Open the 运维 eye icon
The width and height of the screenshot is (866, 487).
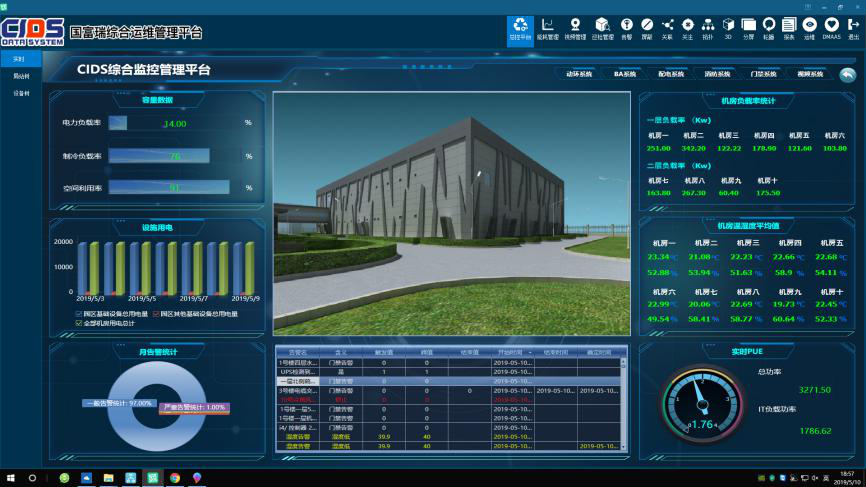(810, 29)
